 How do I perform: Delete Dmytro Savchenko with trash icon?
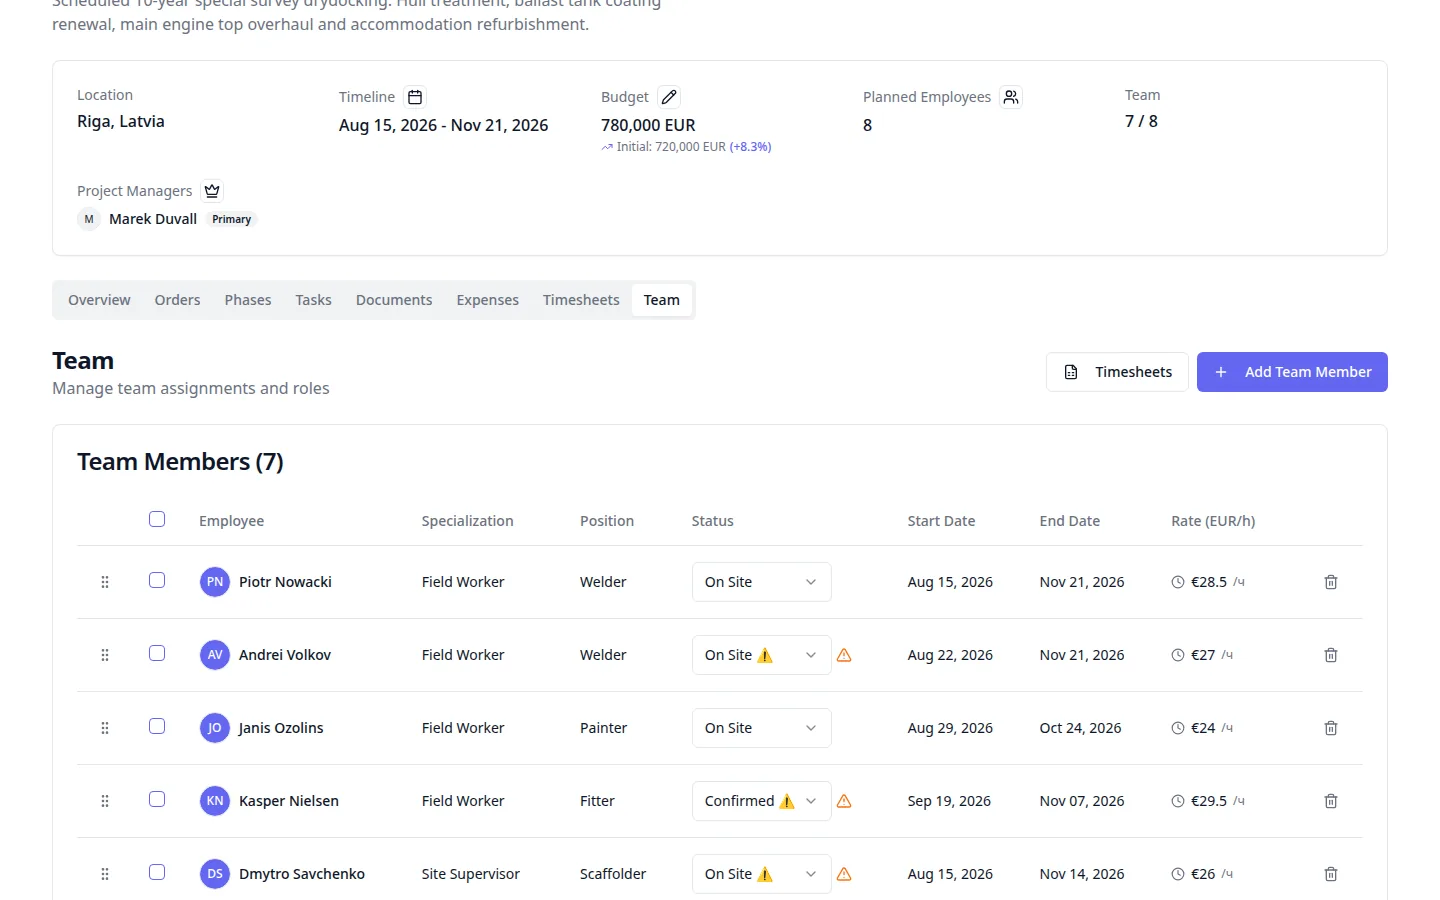pyautogui.click(x=1331, y=874)
